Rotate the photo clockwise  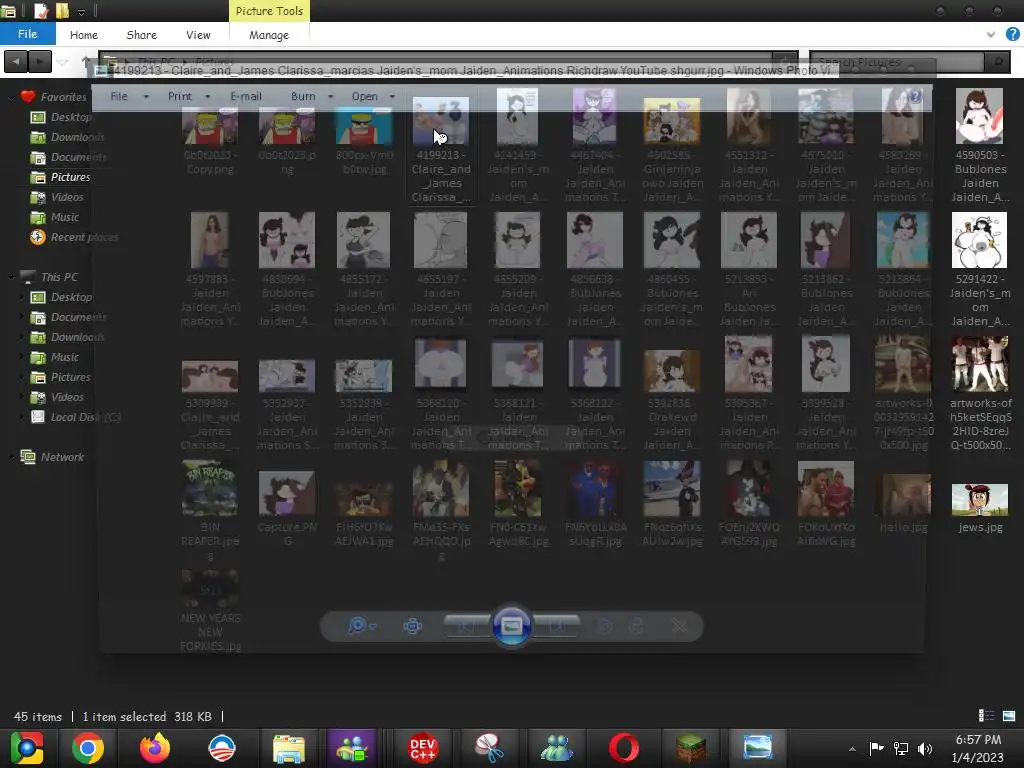coord(636,626)
